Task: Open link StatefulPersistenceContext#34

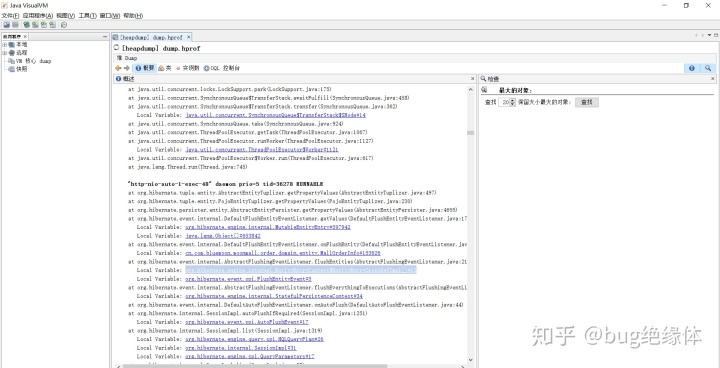Action: coord(274,296)
